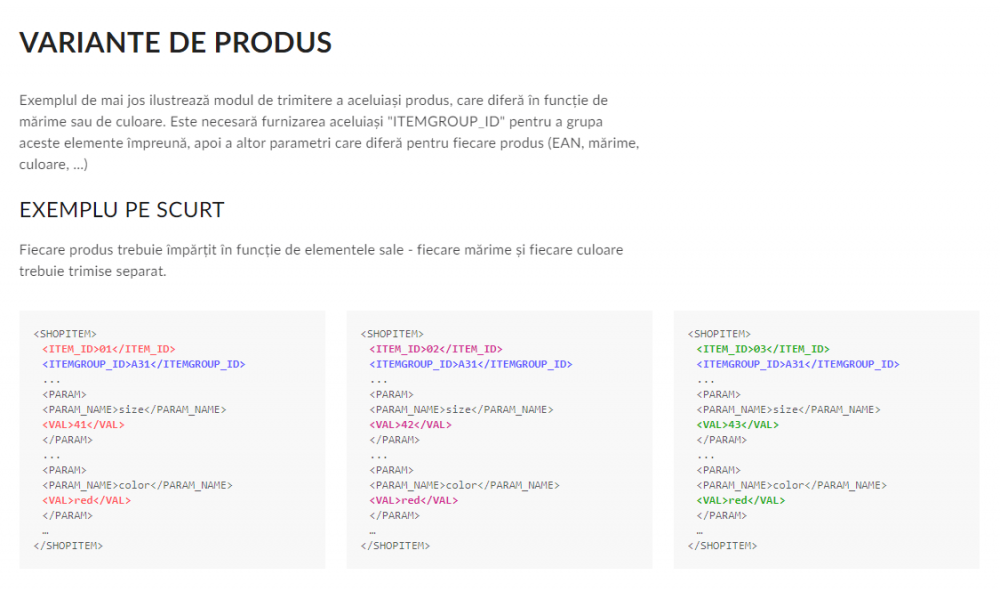Click the paragraph mentioning ITEMGROUP_ID
1000x591 pixels.
pos(329,132)
